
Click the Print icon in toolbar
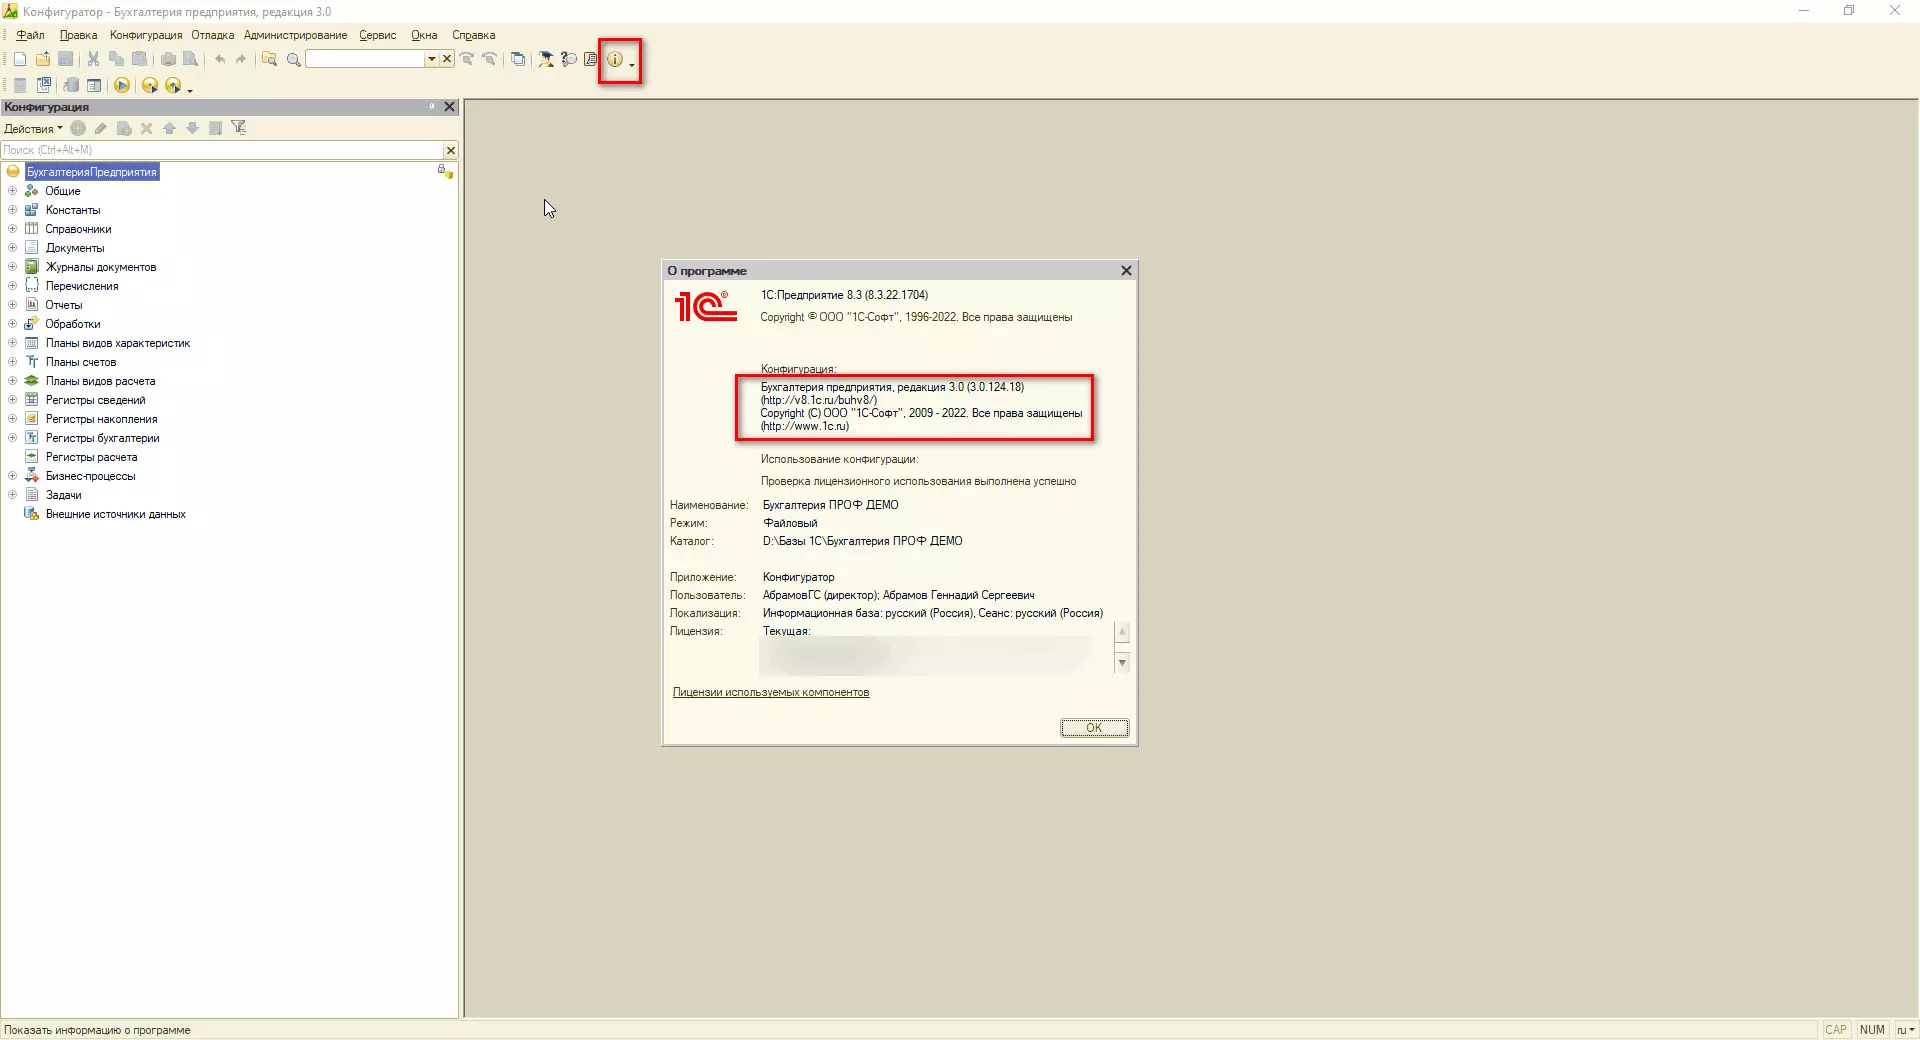[x=168, y=59]
